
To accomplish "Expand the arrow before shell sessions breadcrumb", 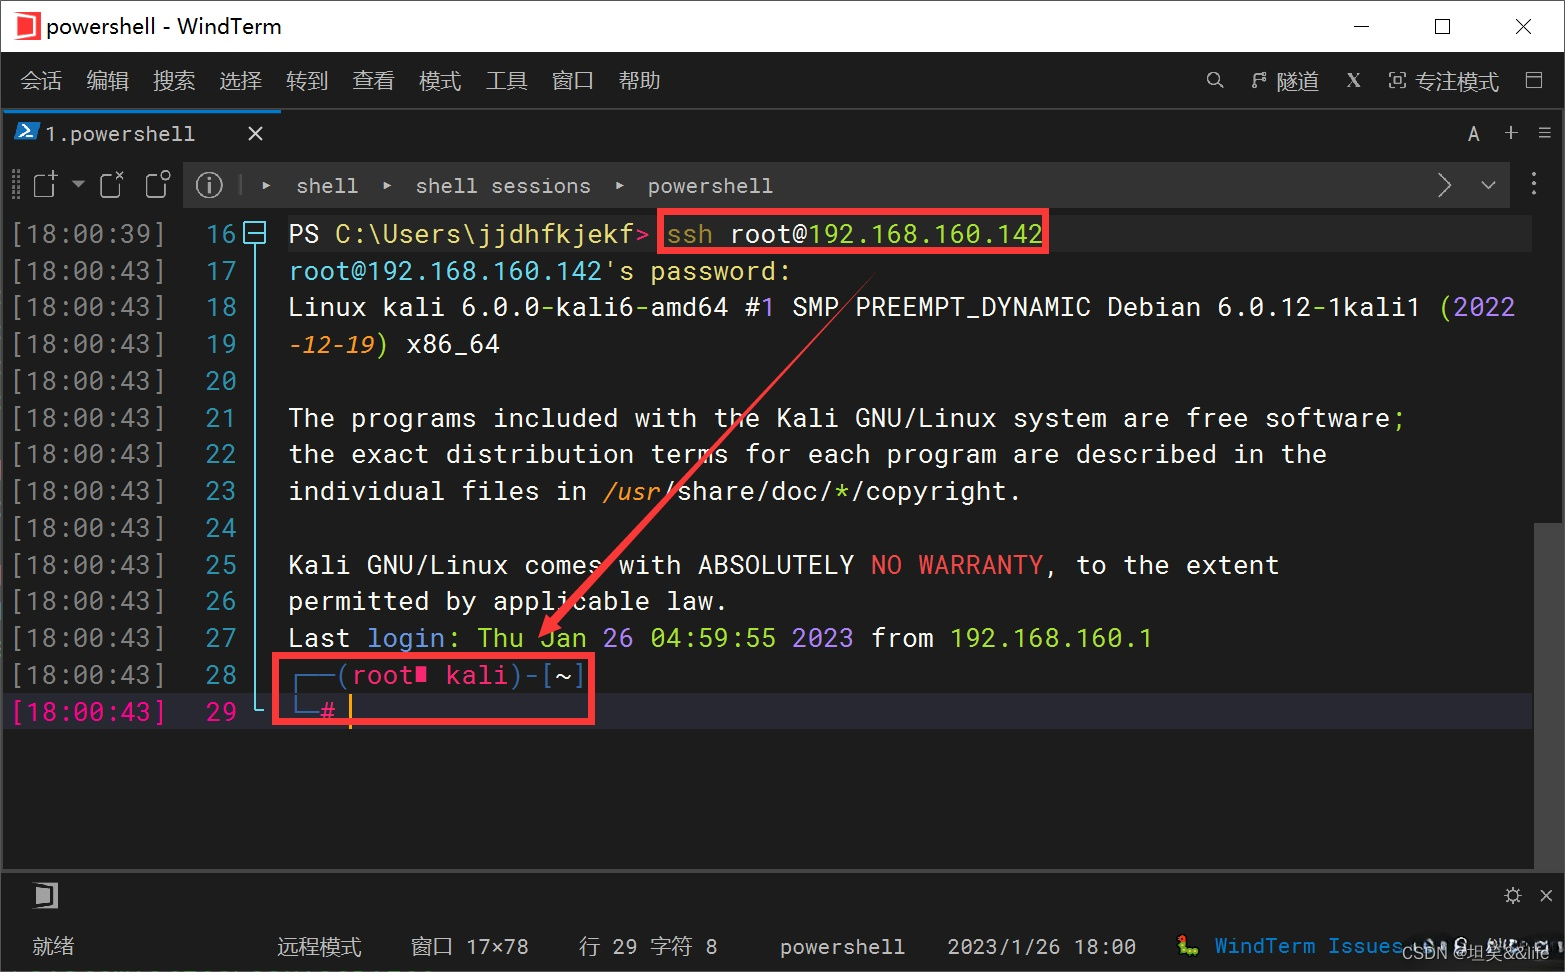I will coord(387,186).
